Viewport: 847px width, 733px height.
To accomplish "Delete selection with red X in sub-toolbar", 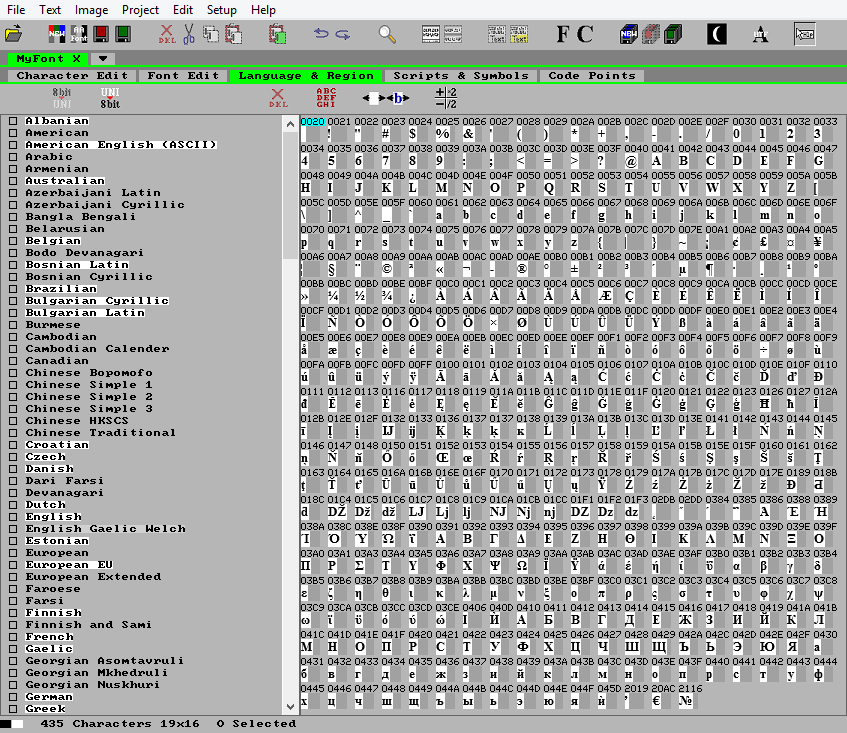I will click(x=278, y=98).
